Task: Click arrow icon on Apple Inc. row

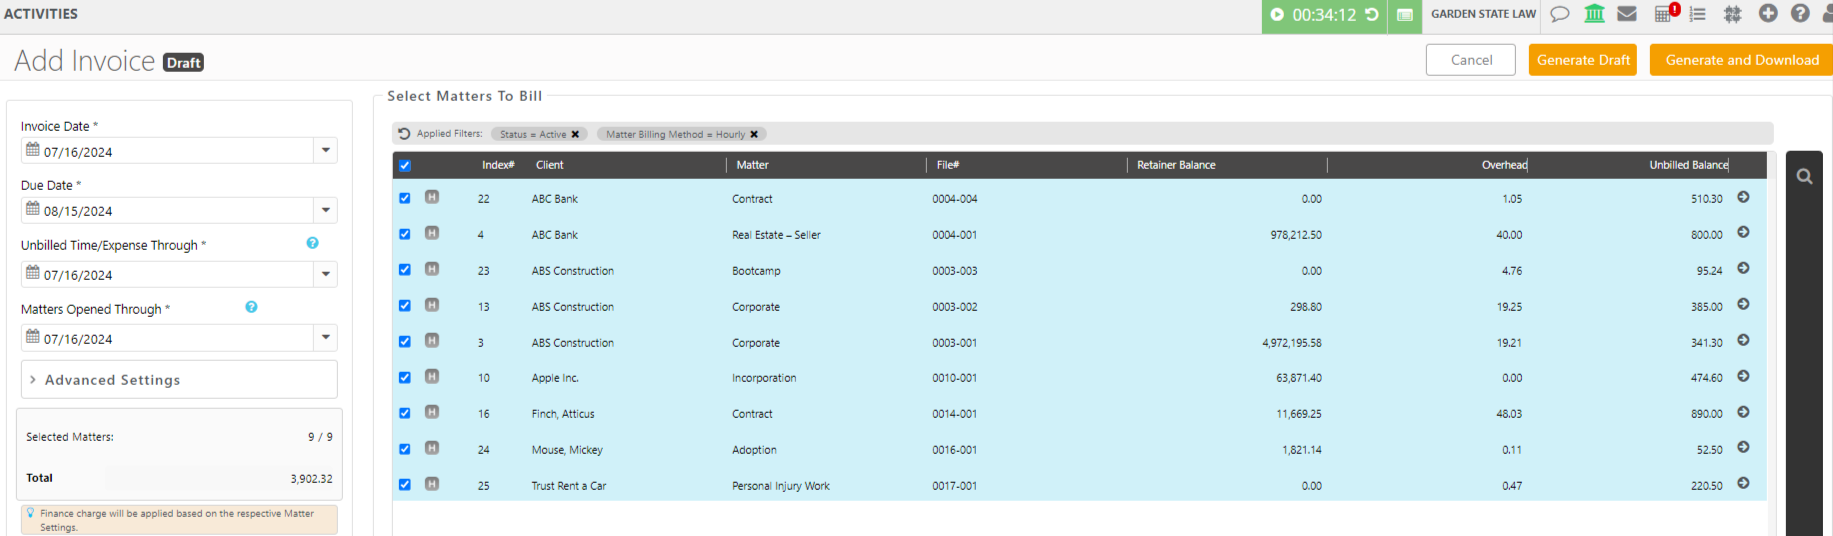Action: click(1743, 377)
